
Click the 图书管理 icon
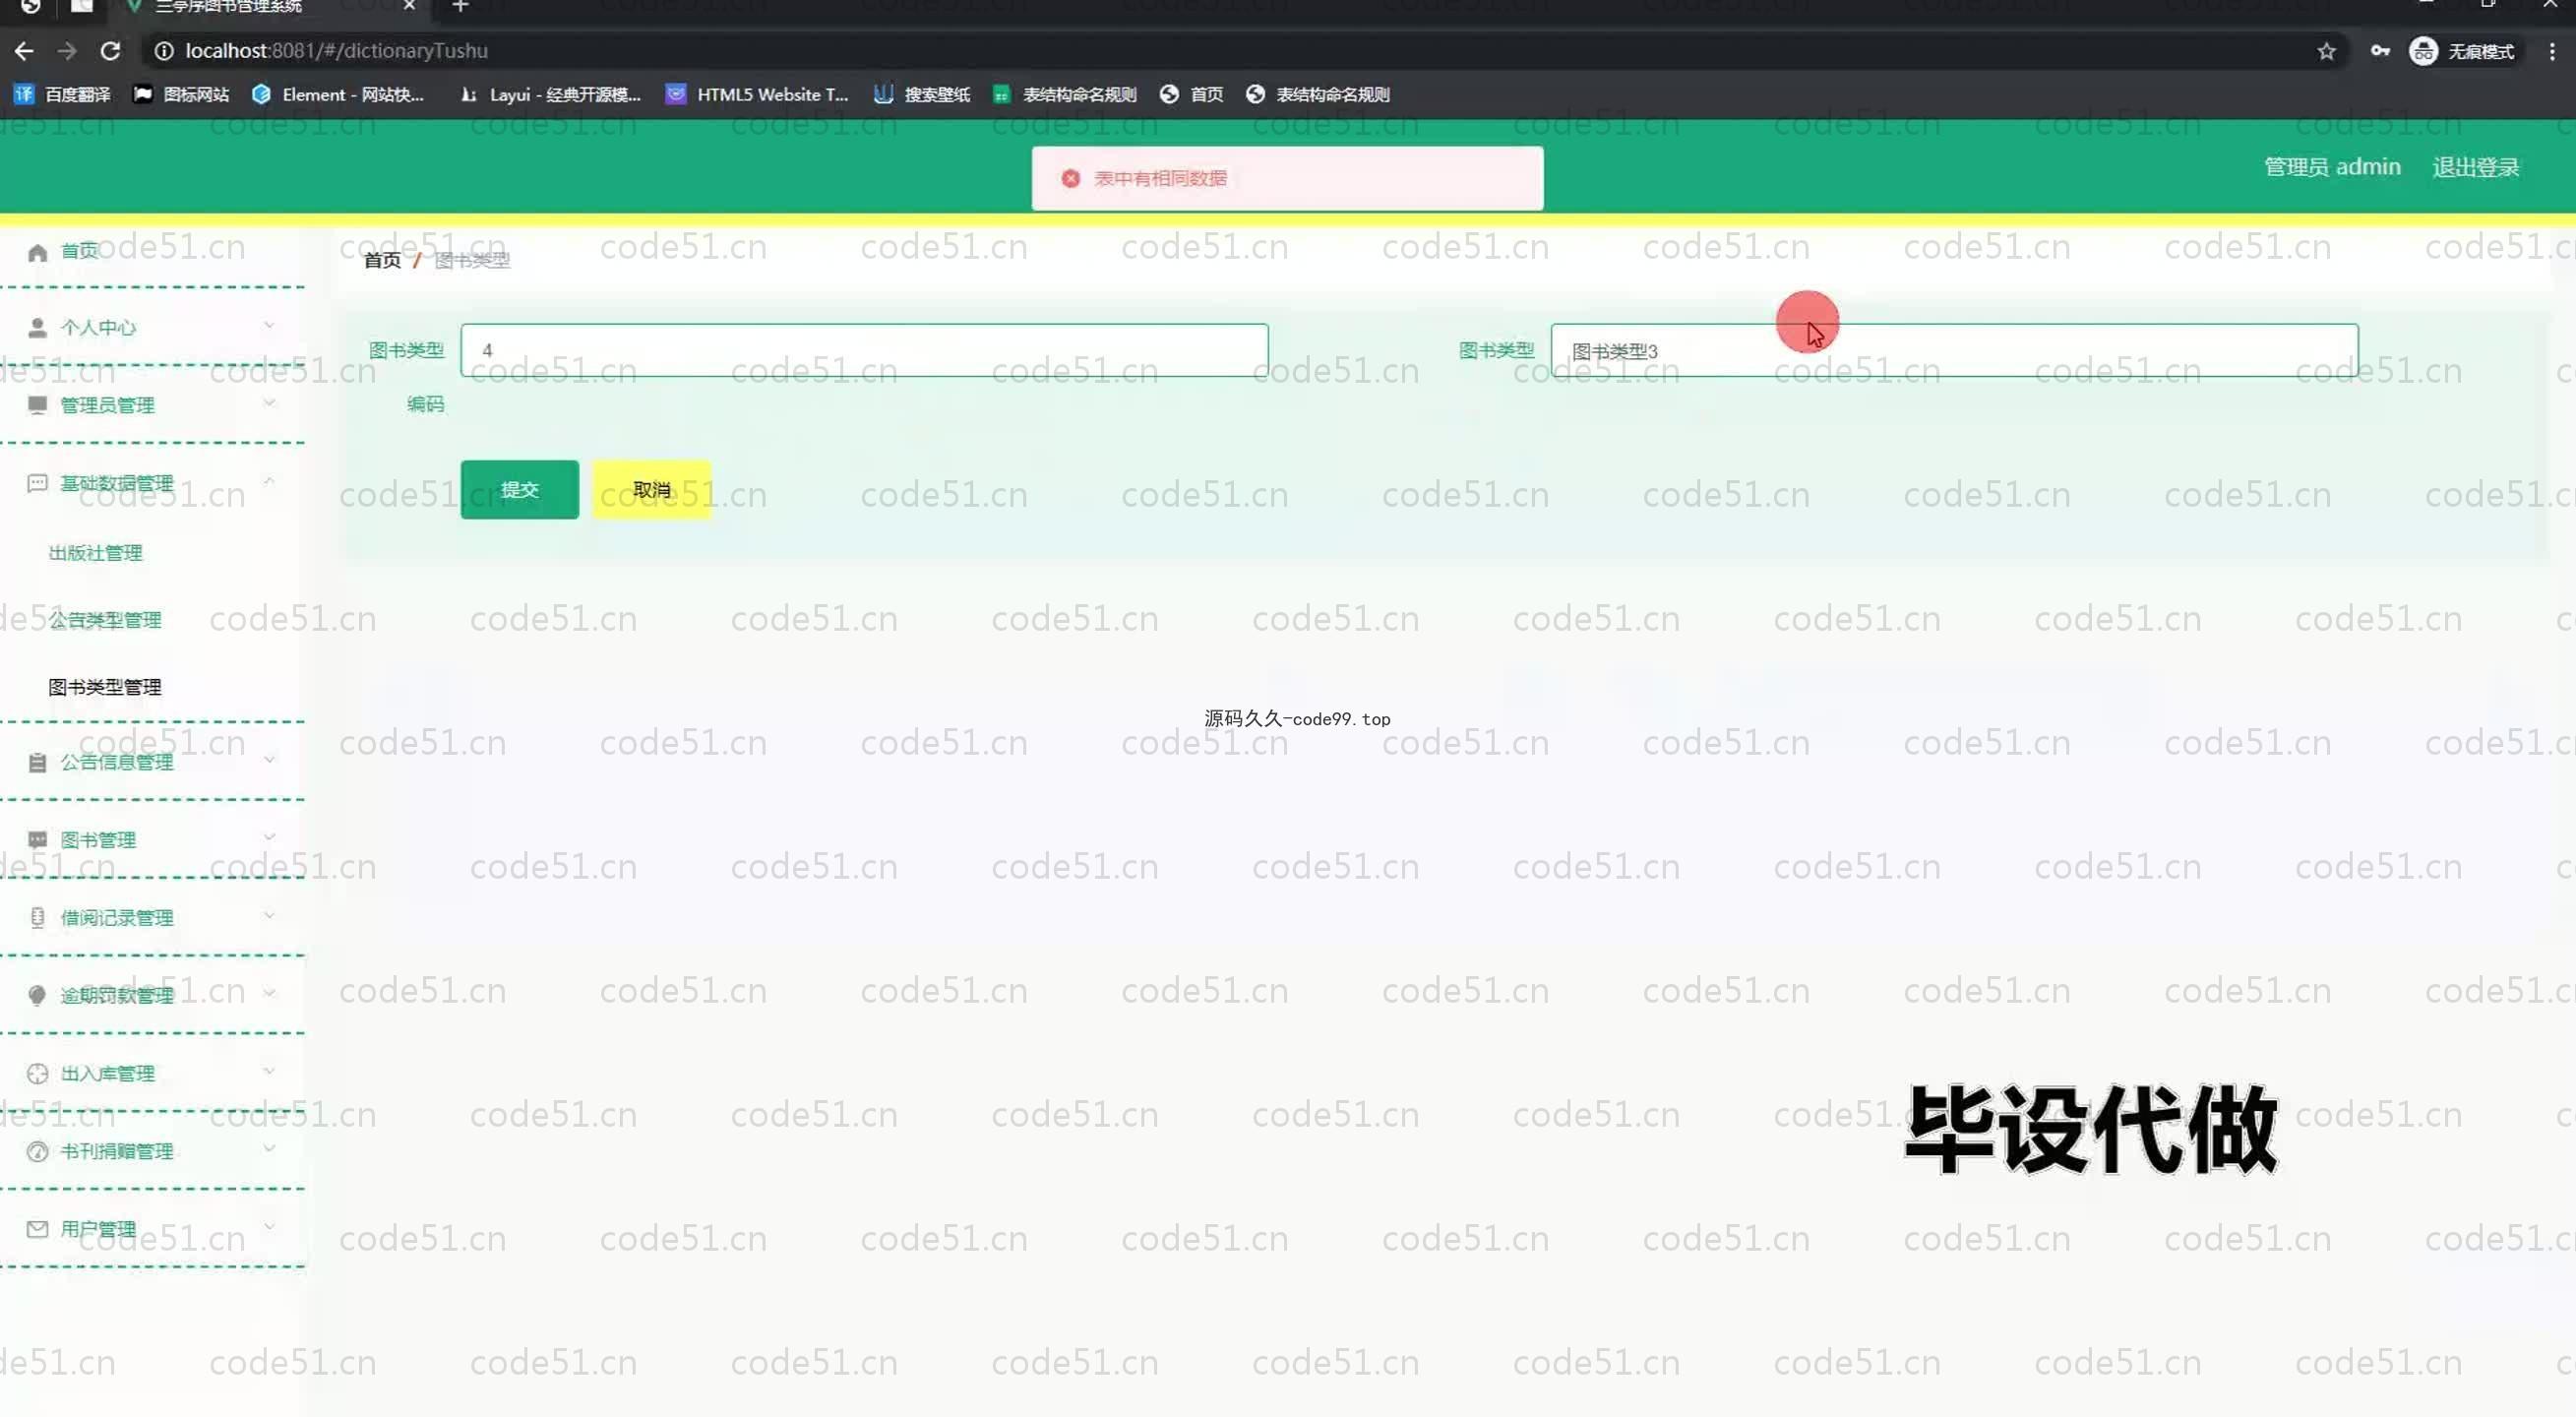tap(37, 840)
